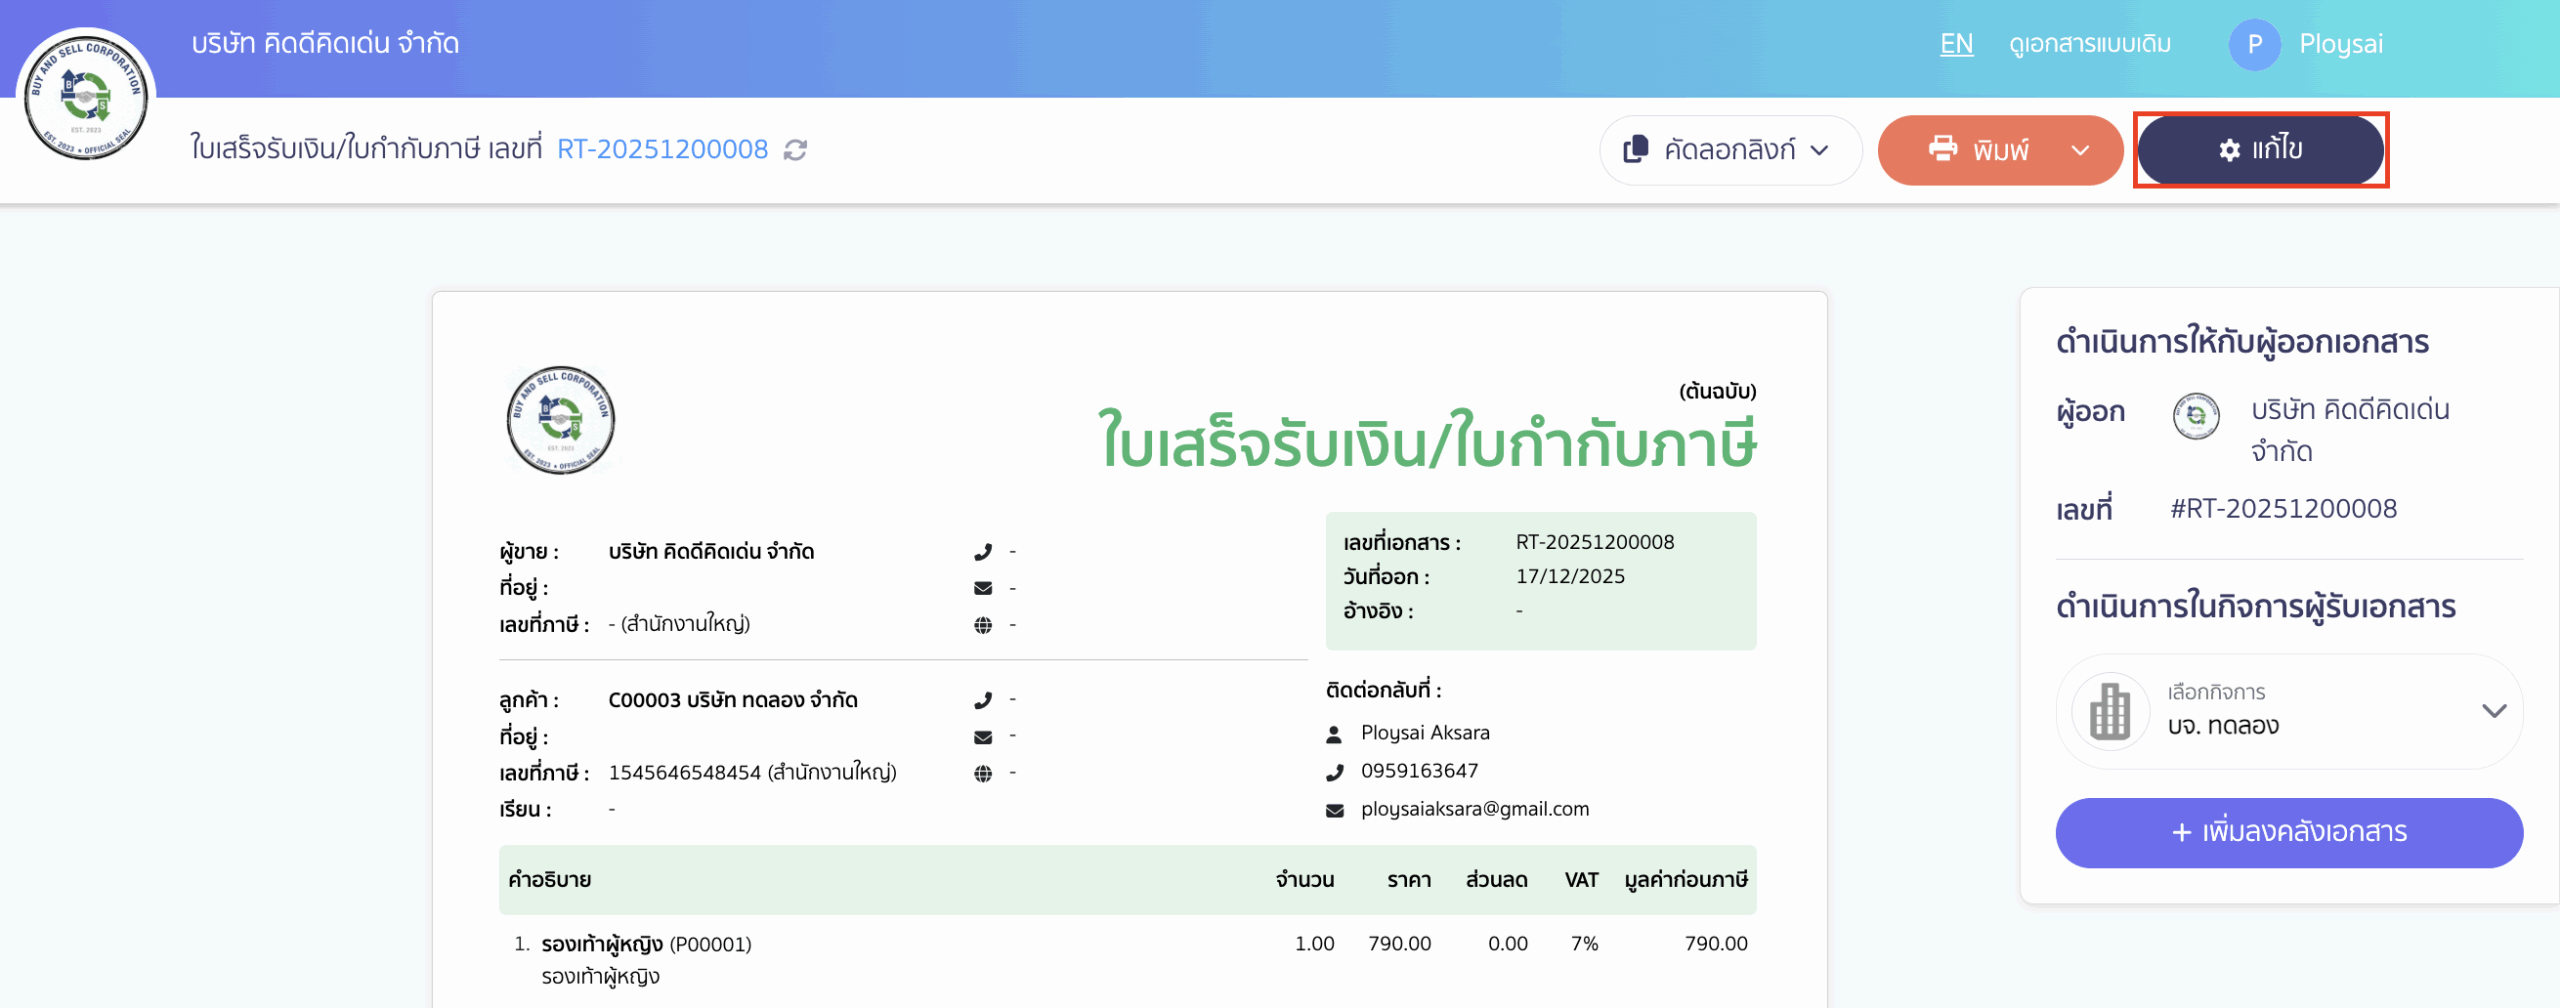Image resolution: width=2560 pixels, height=1008 pixels.
Task: Click the building icon in เลือกกิจการ selector
Action: (2110, 711)
